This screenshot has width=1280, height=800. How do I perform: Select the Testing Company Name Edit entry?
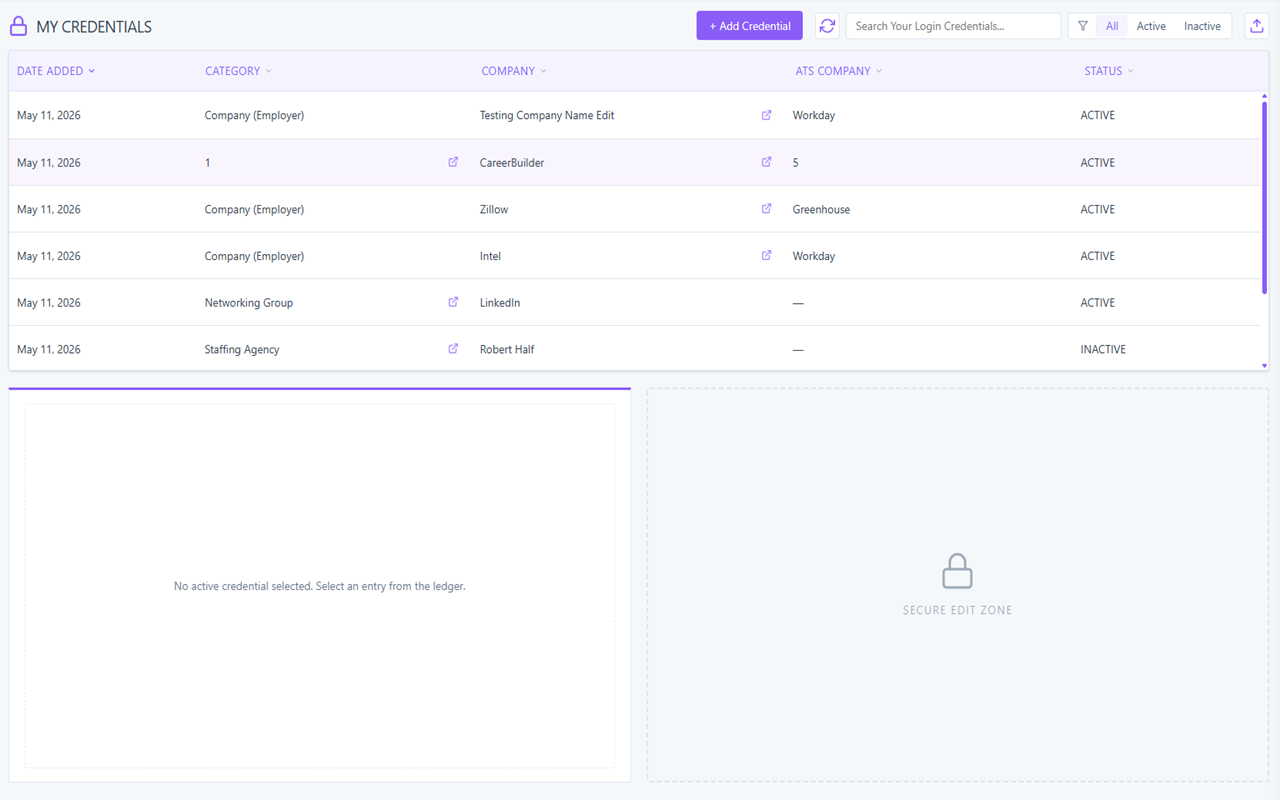click(x=635, y=115)
